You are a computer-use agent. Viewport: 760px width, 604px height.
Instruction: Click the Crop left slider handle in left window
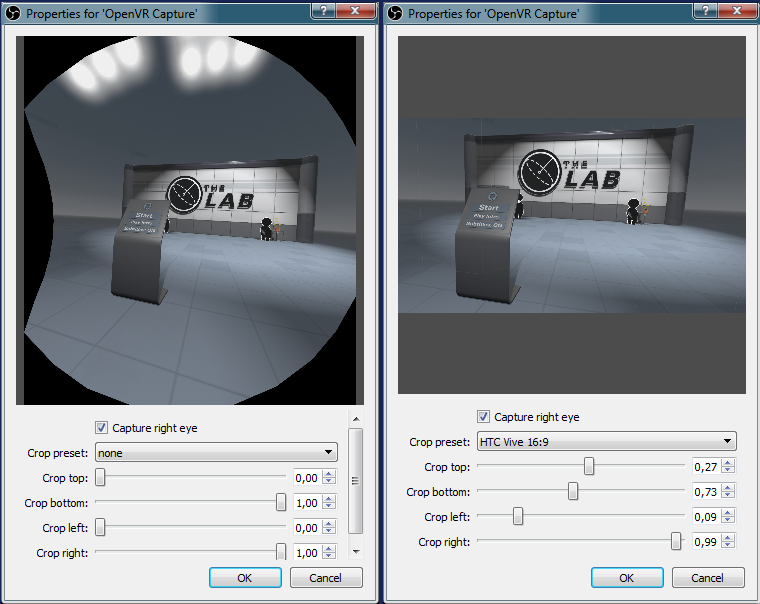[x=100, y=527]
